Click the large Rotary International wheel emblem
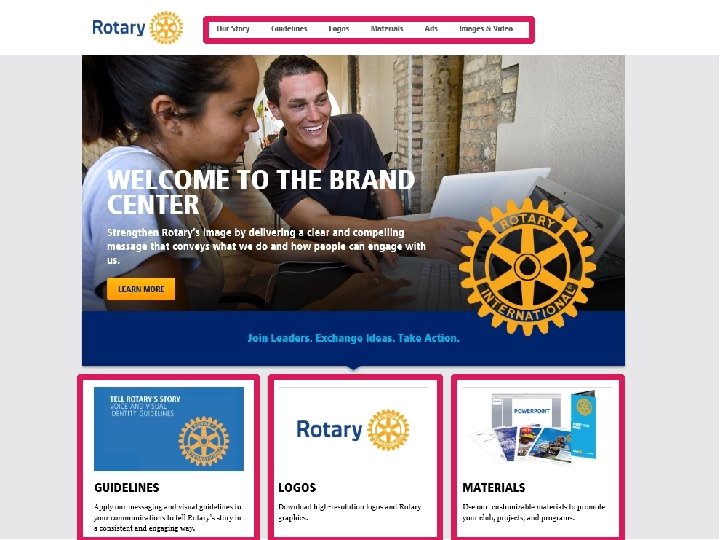 [527, 267]
